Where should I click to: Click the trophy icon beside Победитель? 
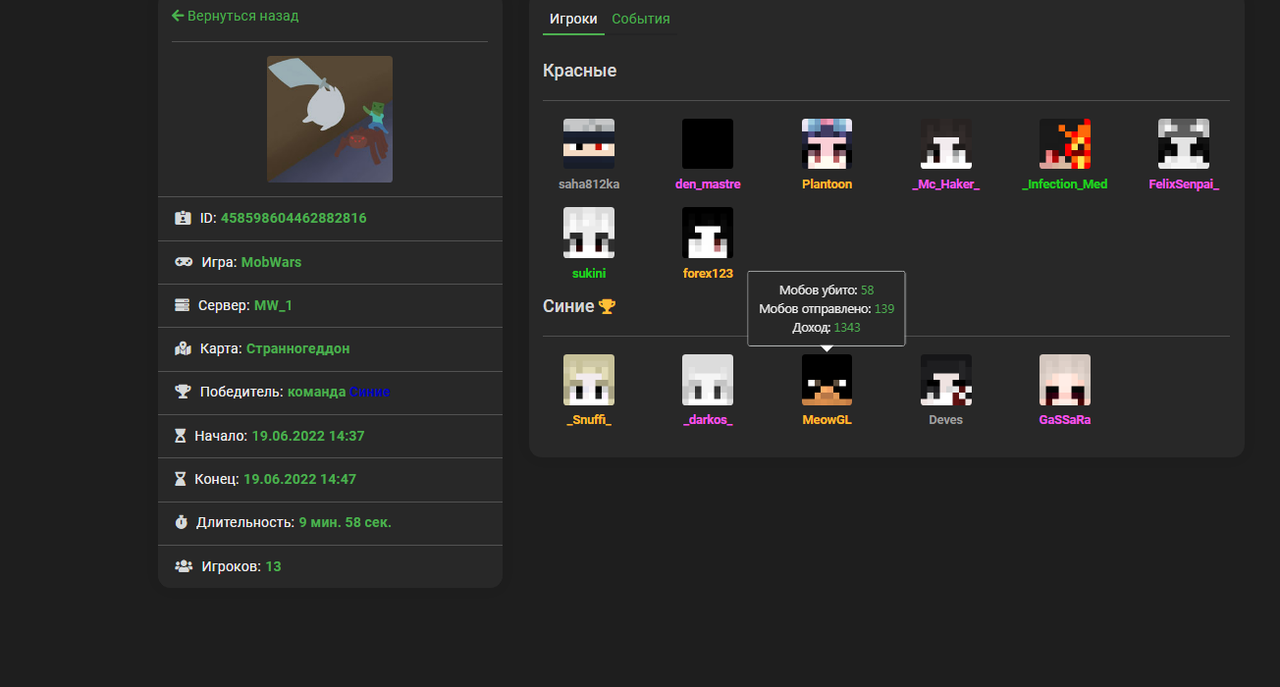coord(183,392)
